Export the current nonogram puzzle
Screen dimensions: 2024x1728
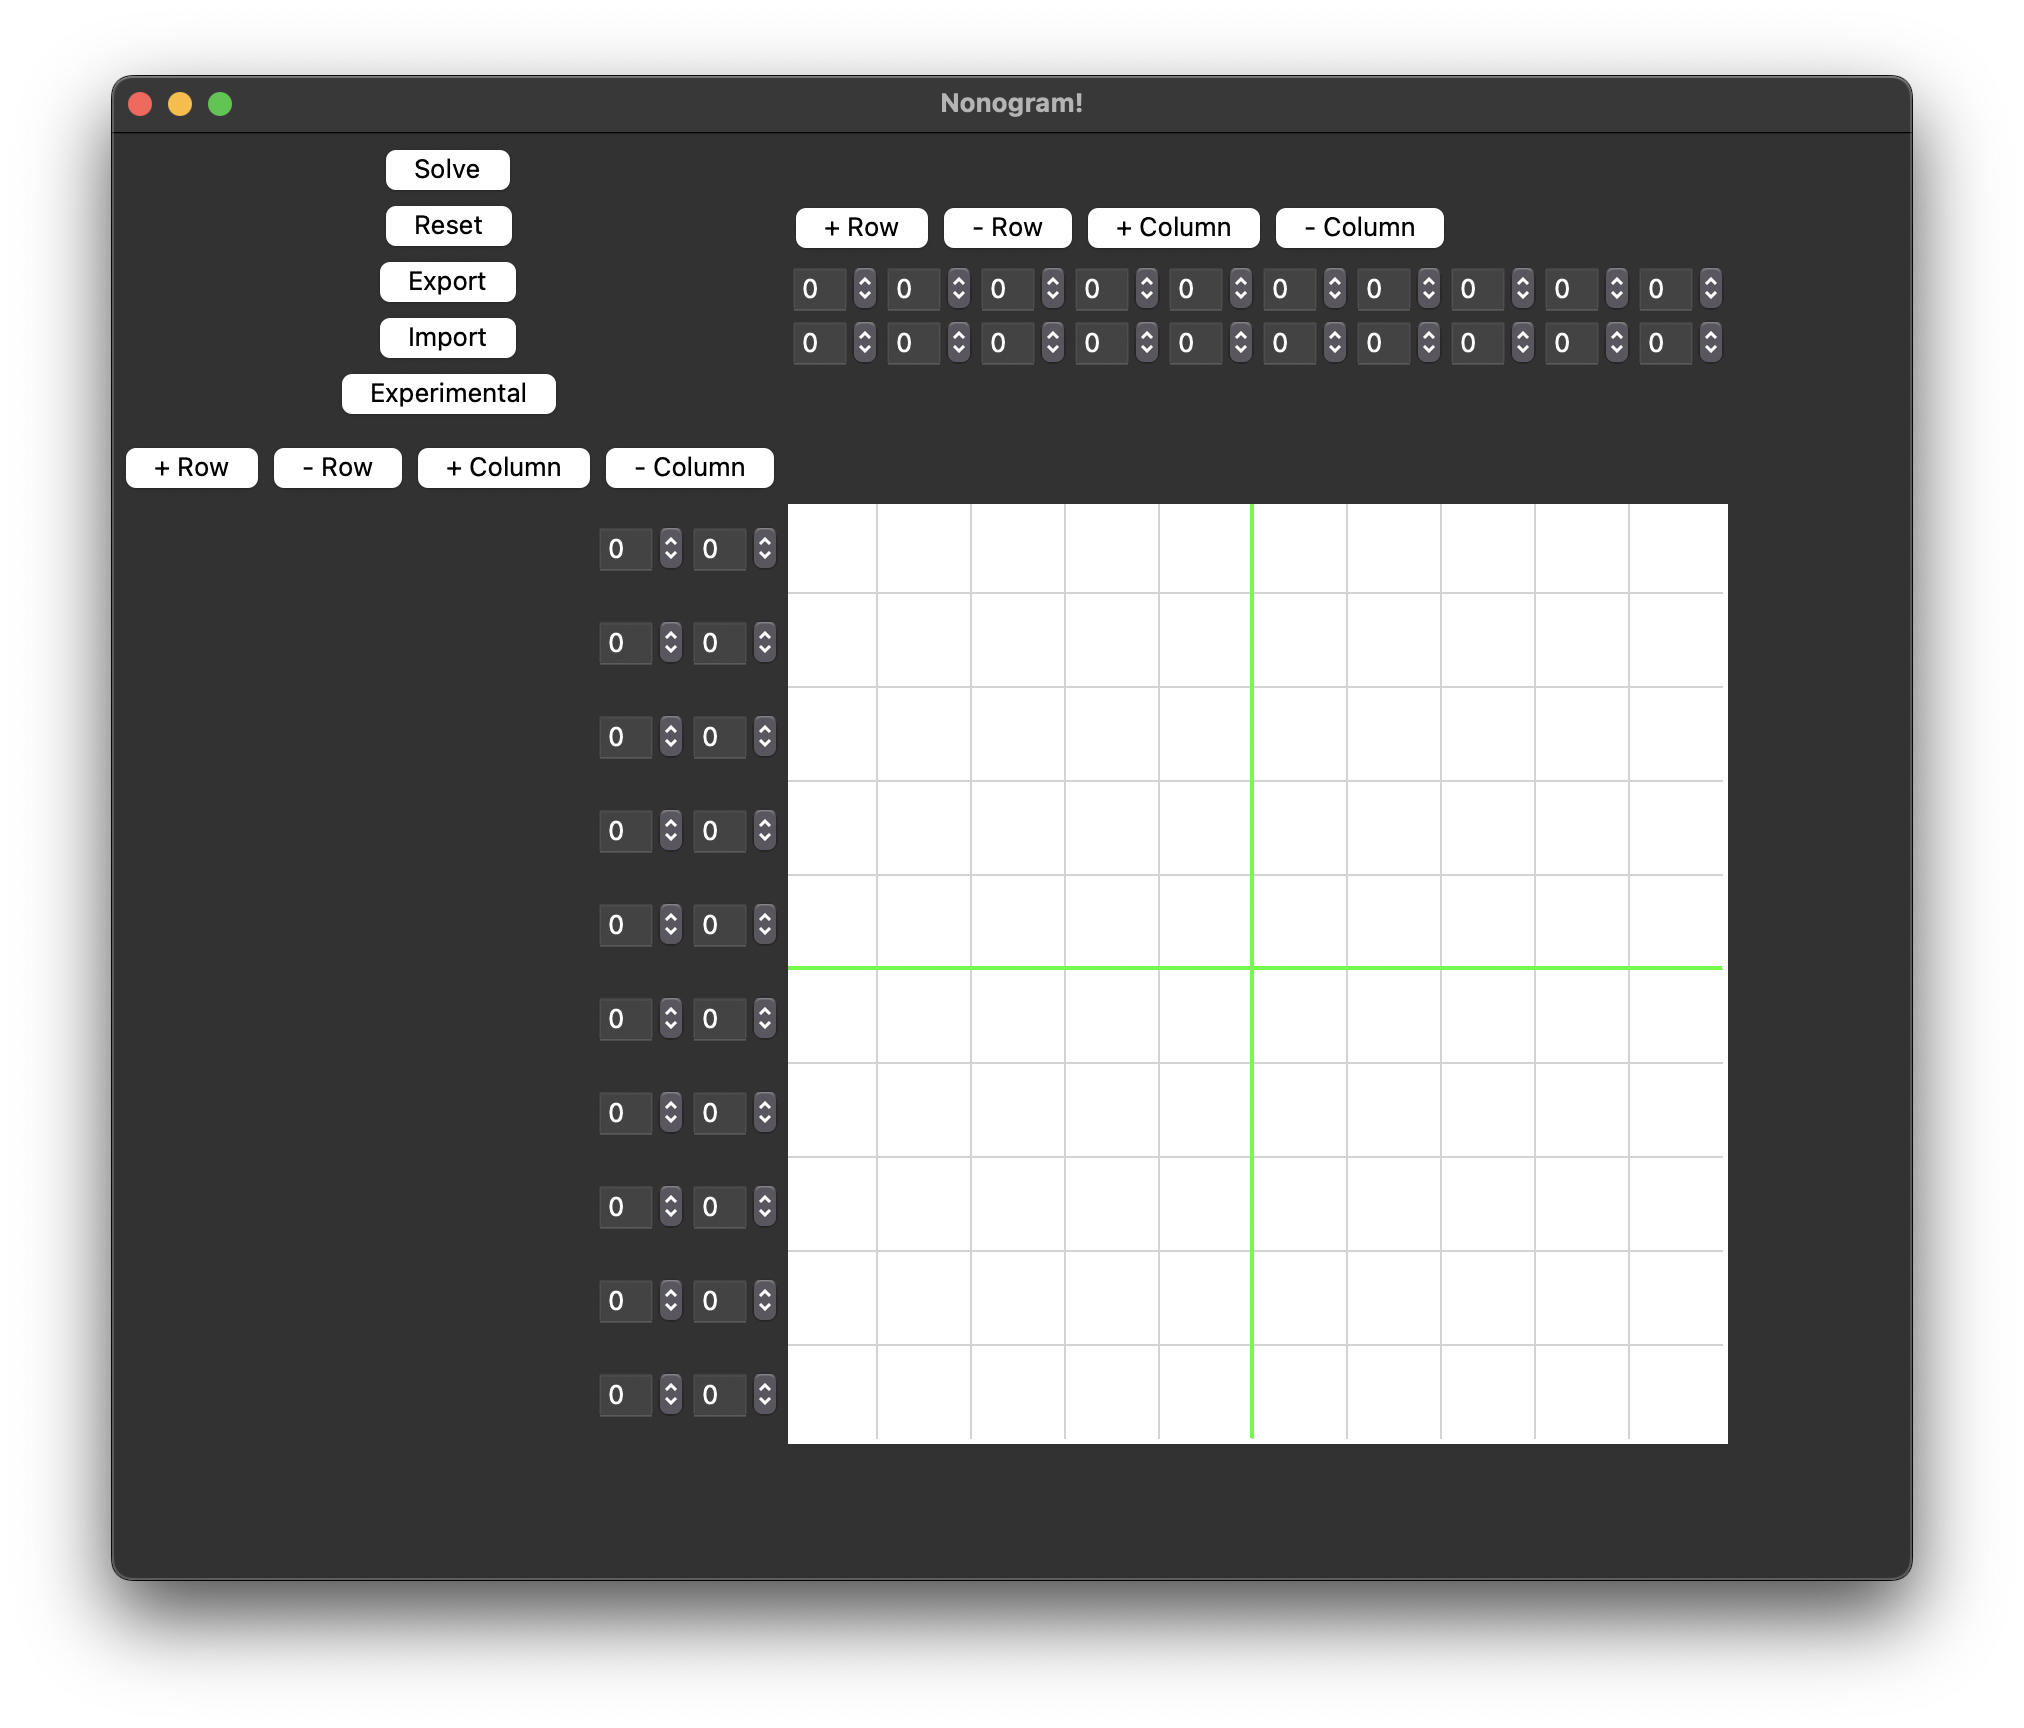[x=447, y=281]
